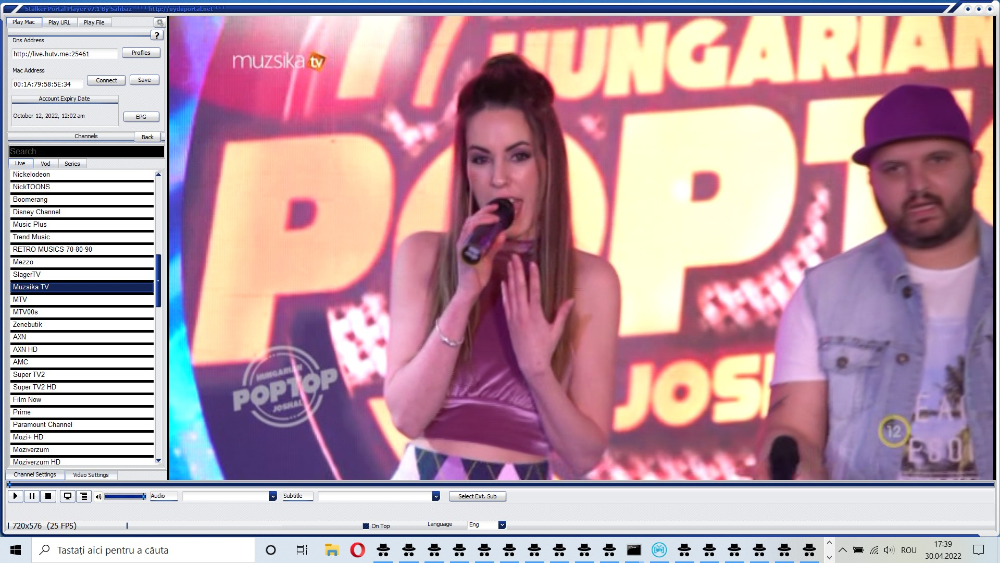Select the Disney Channel entry
Screen dimensions: 1000x563
82,212
